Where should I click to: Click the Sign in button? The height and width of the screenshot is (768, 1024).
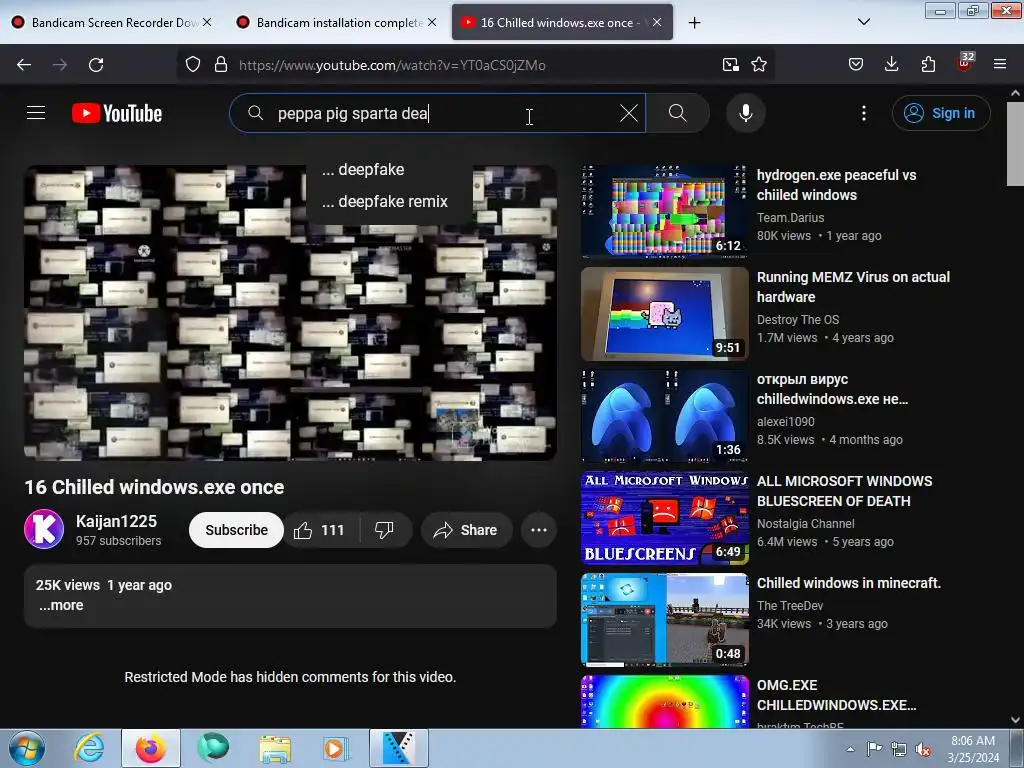(941, 113)
